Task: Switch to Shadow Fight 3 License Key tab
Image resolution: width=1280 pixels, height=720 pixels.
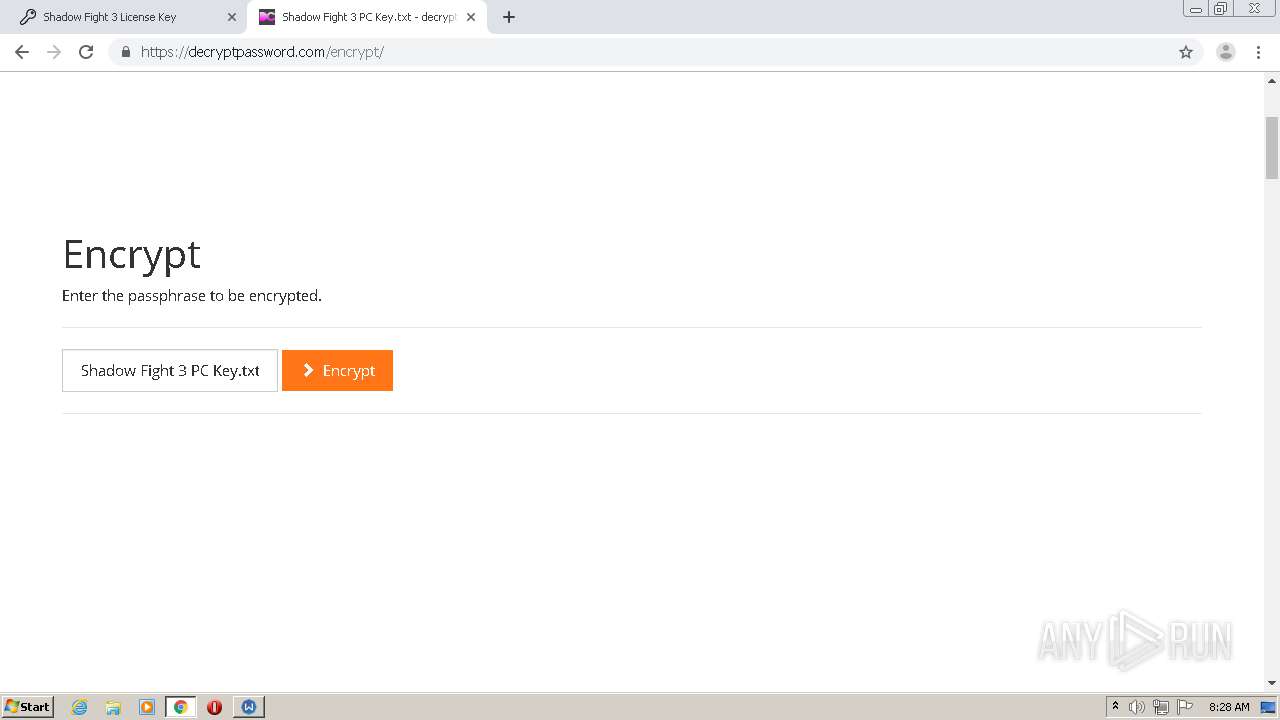Action: click(125, 17)
